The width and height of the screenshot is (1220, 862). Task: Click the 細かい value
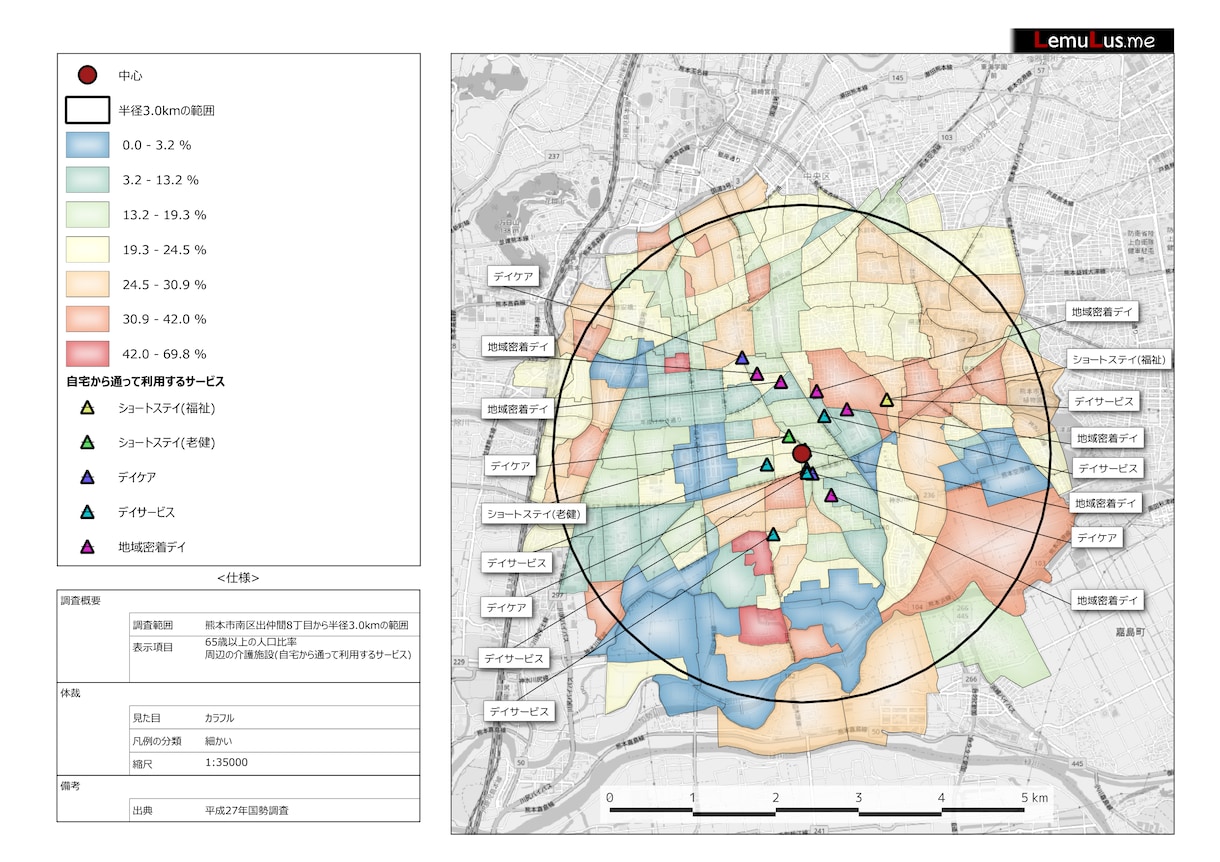(218, 741)
